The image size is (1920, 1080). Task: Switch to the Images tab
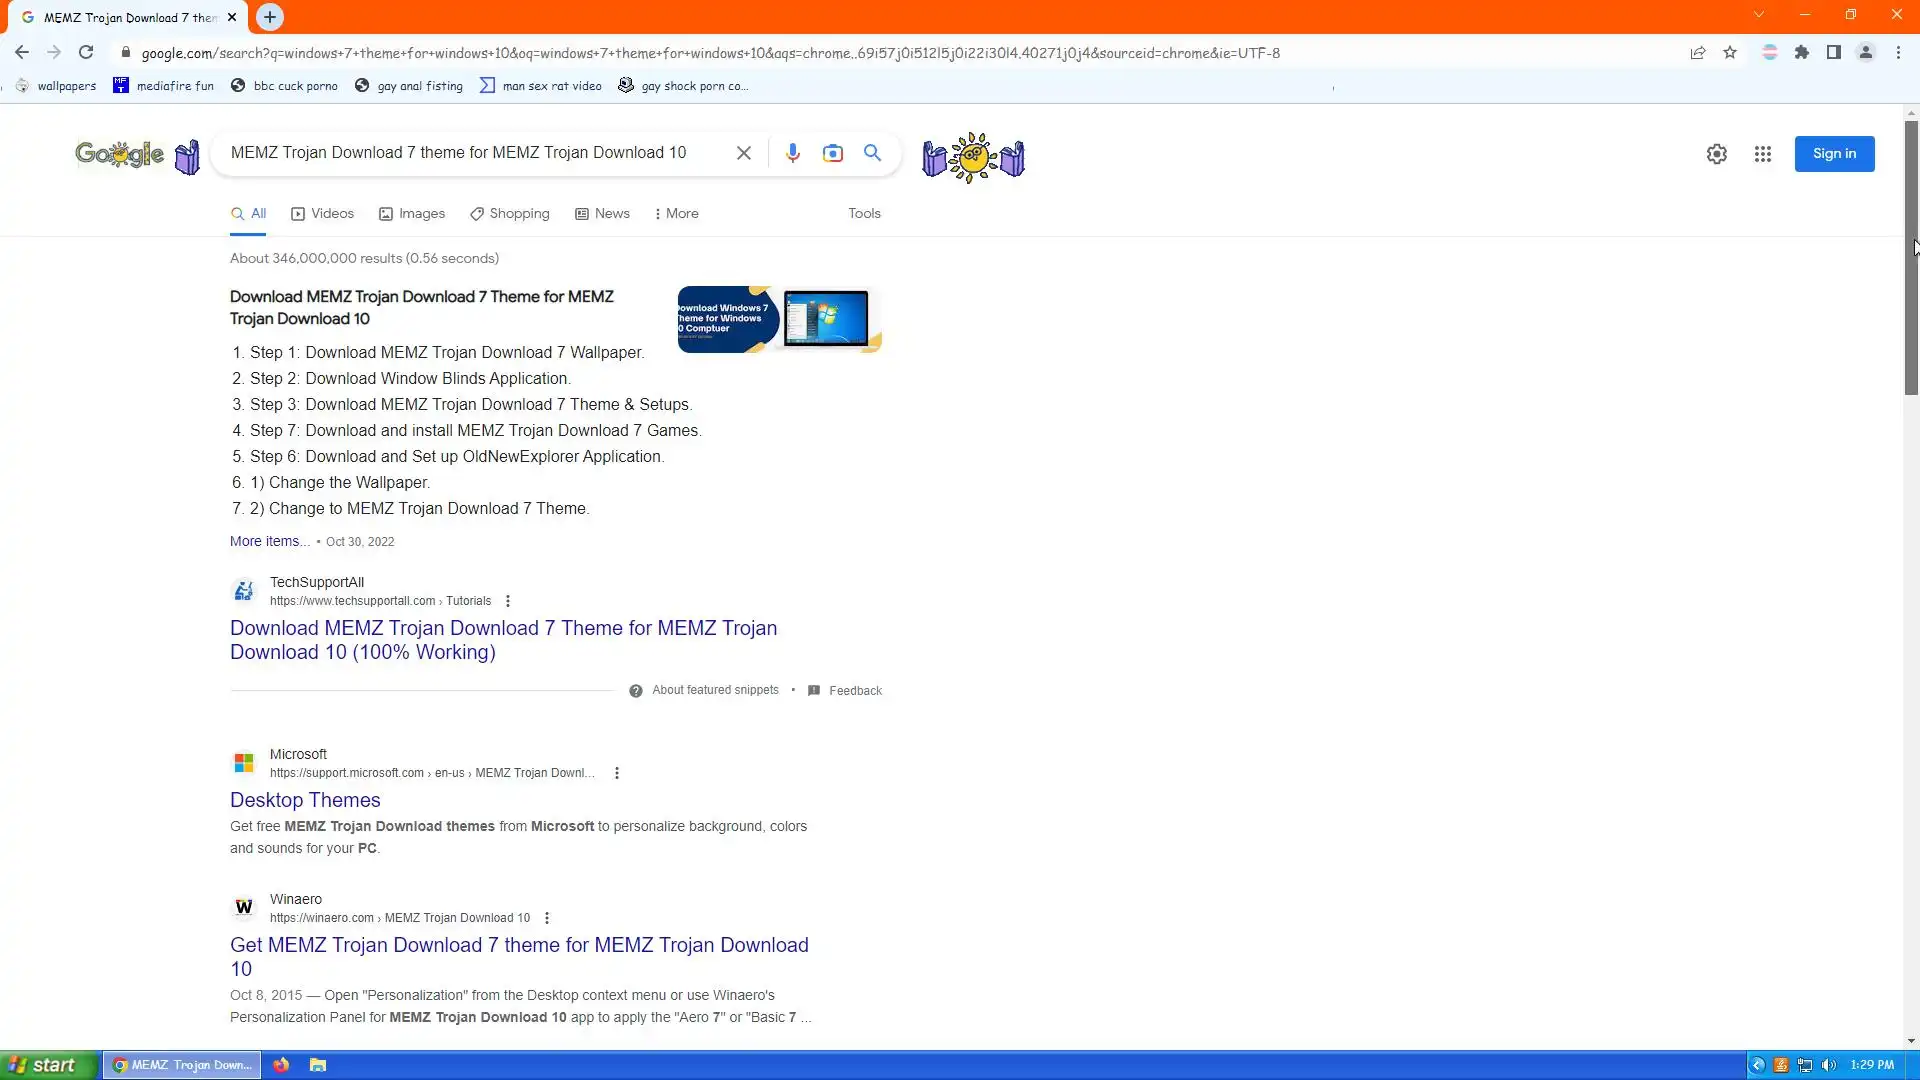(412, 214)
